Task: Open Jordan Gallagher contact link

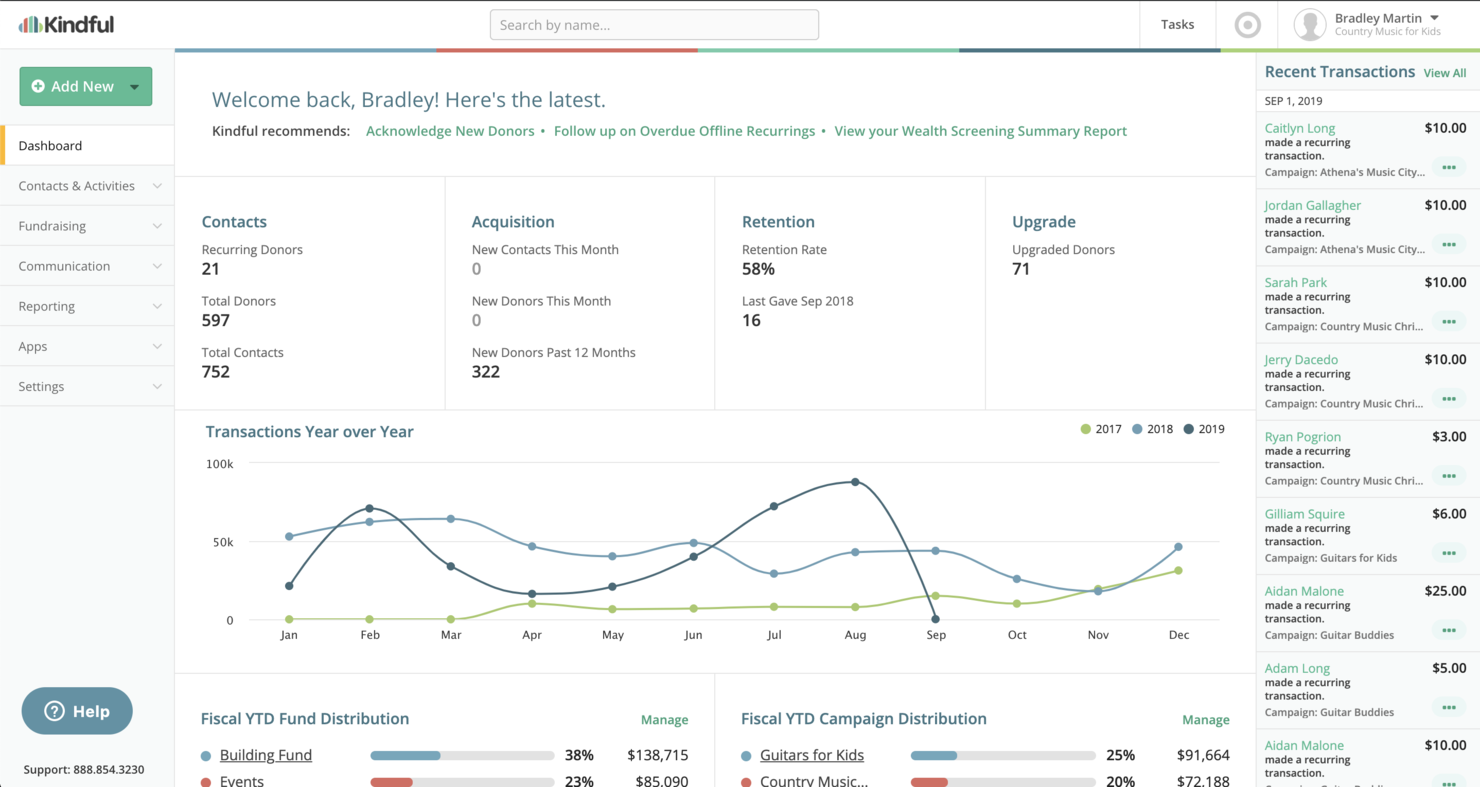Action: [1312, 205]
